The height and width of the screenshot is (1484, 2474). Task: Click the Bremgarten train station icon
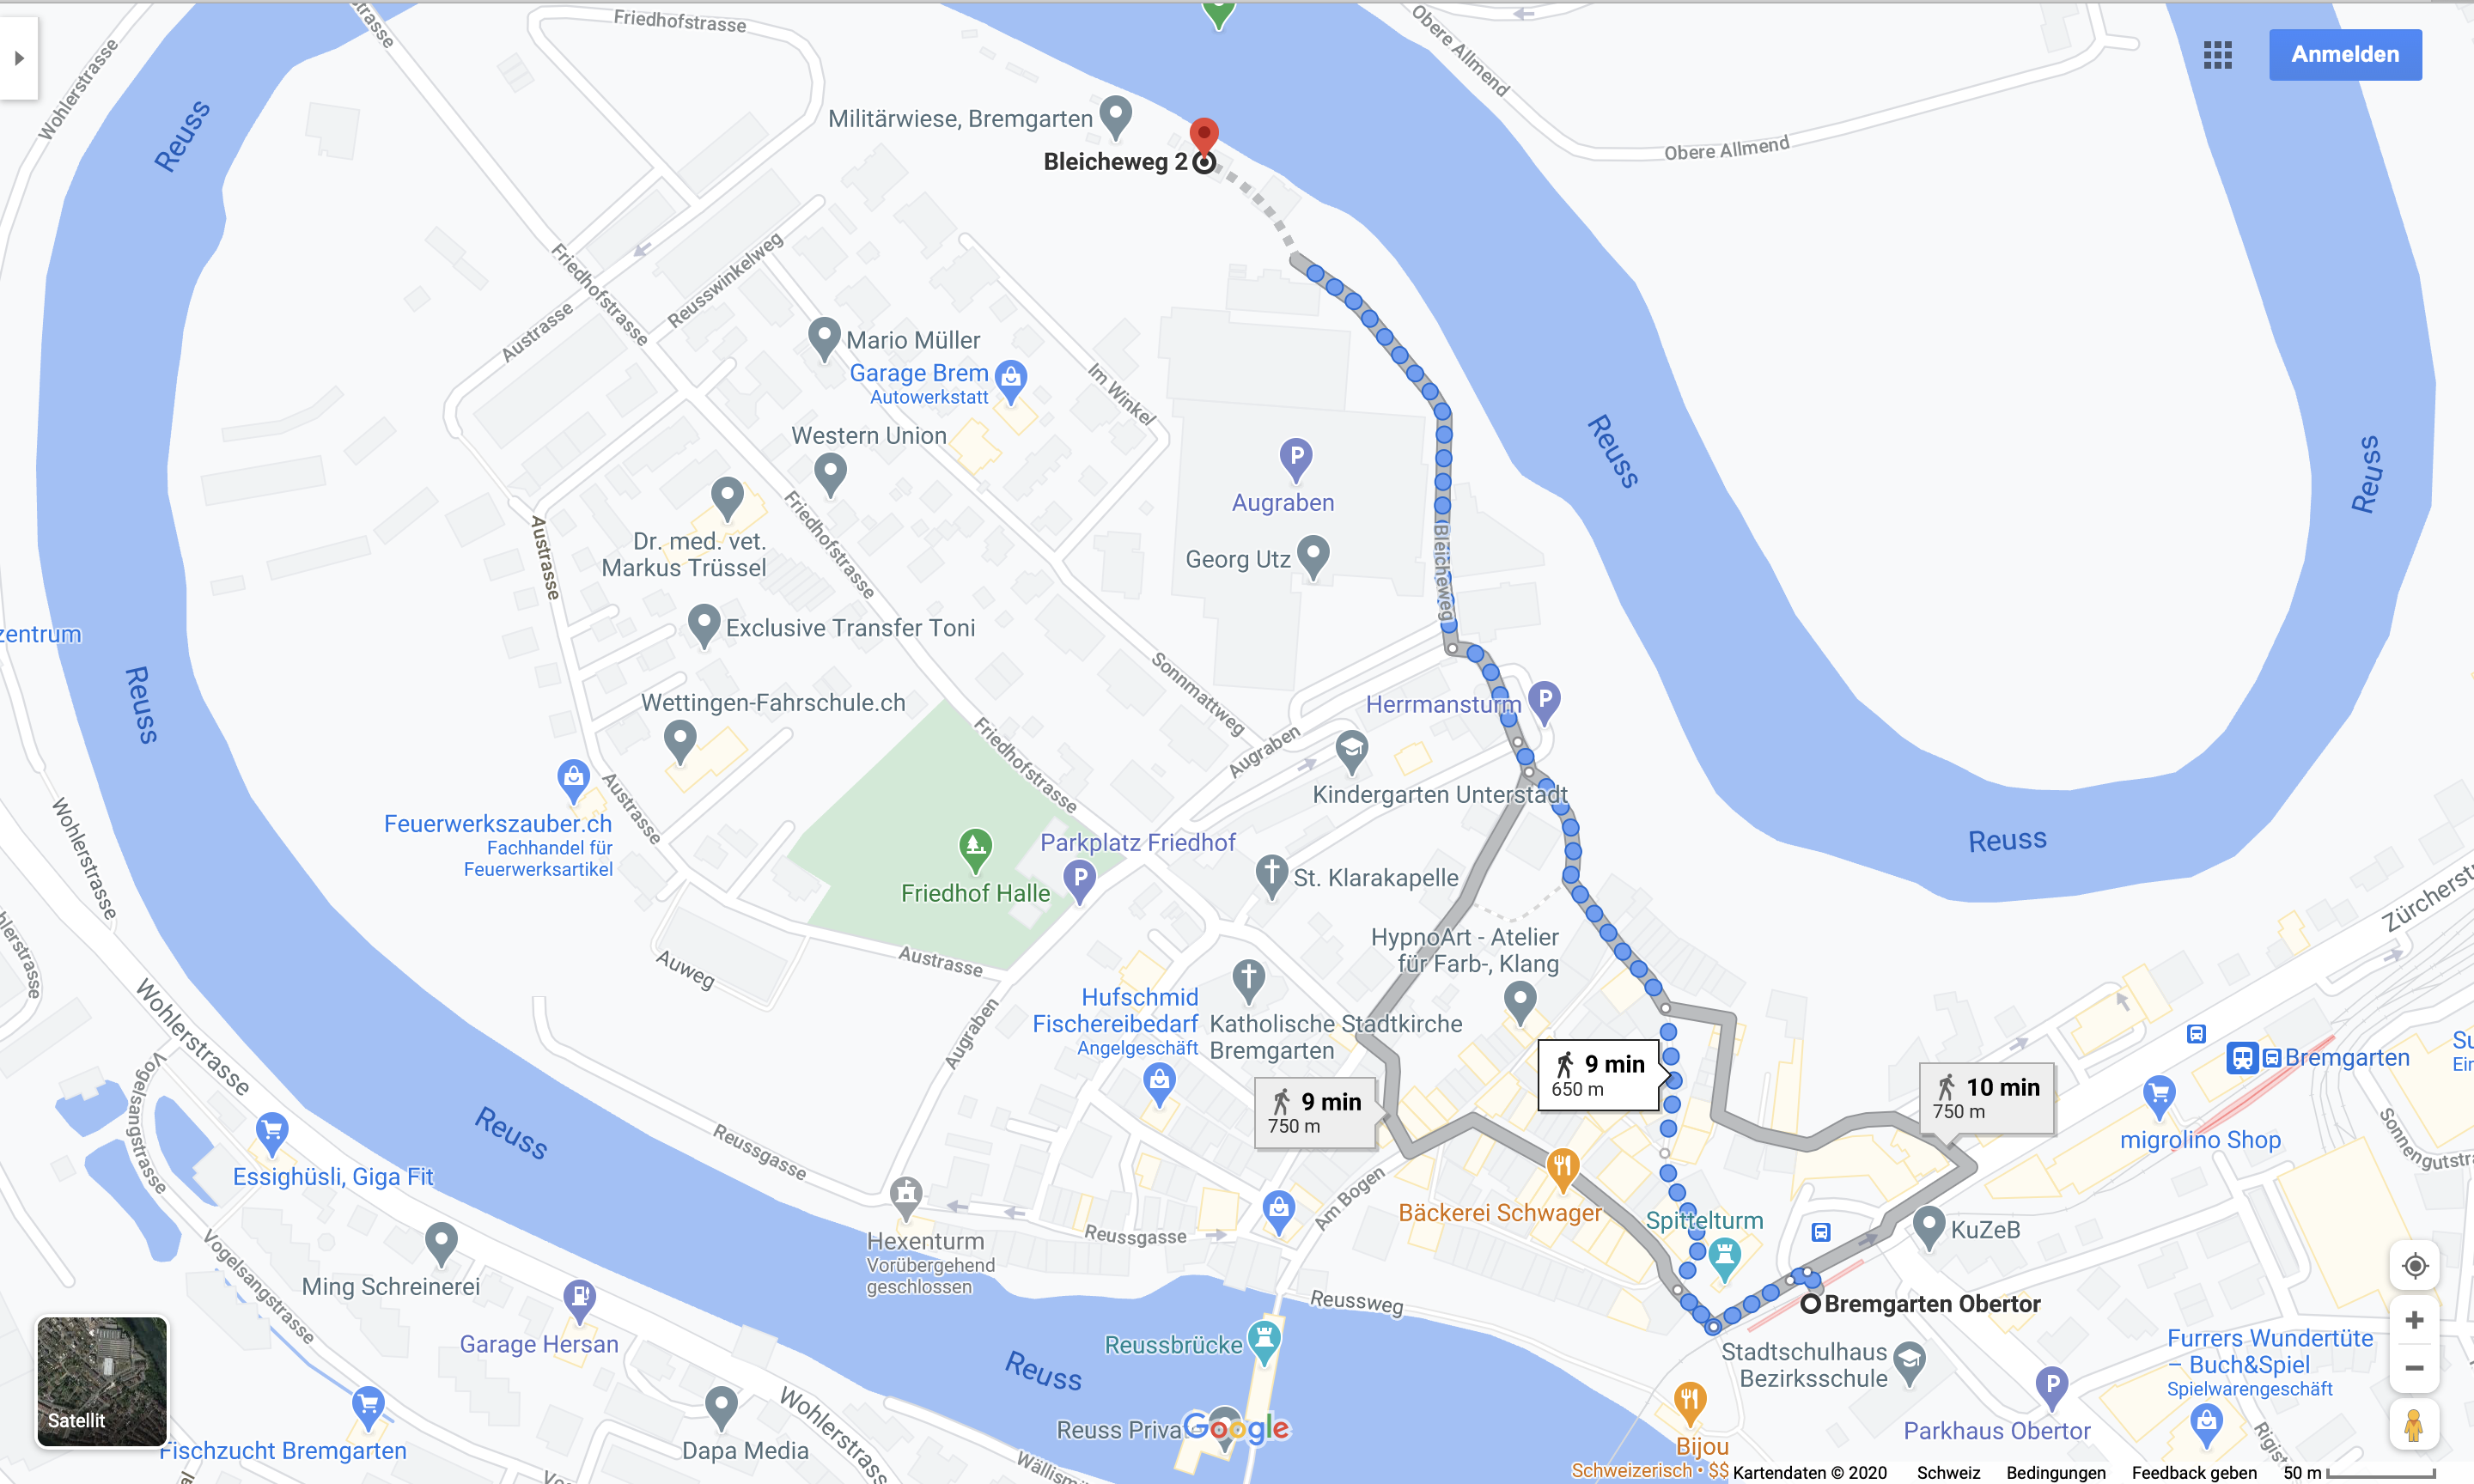[x=2243, y=1058]
